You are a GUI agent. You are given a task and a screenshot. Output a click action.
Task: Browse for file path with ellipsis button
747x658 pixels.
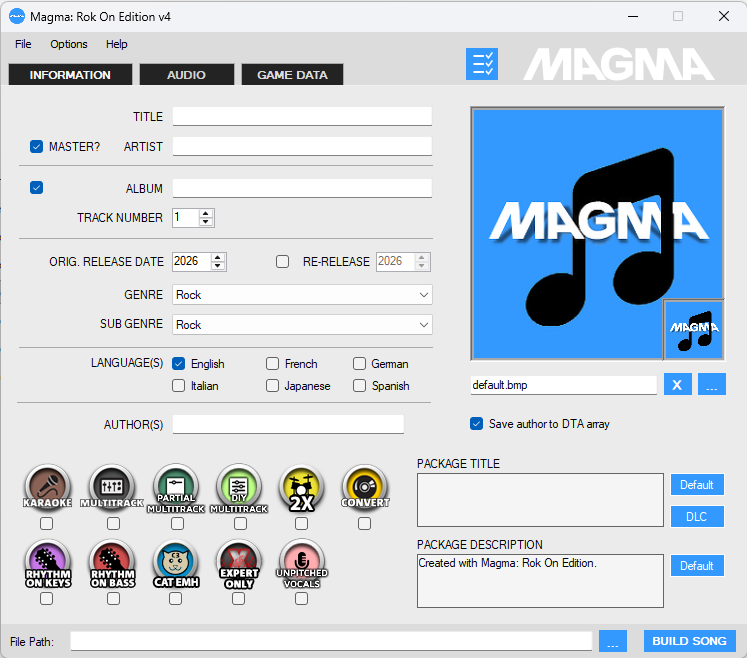click(613, 641)
